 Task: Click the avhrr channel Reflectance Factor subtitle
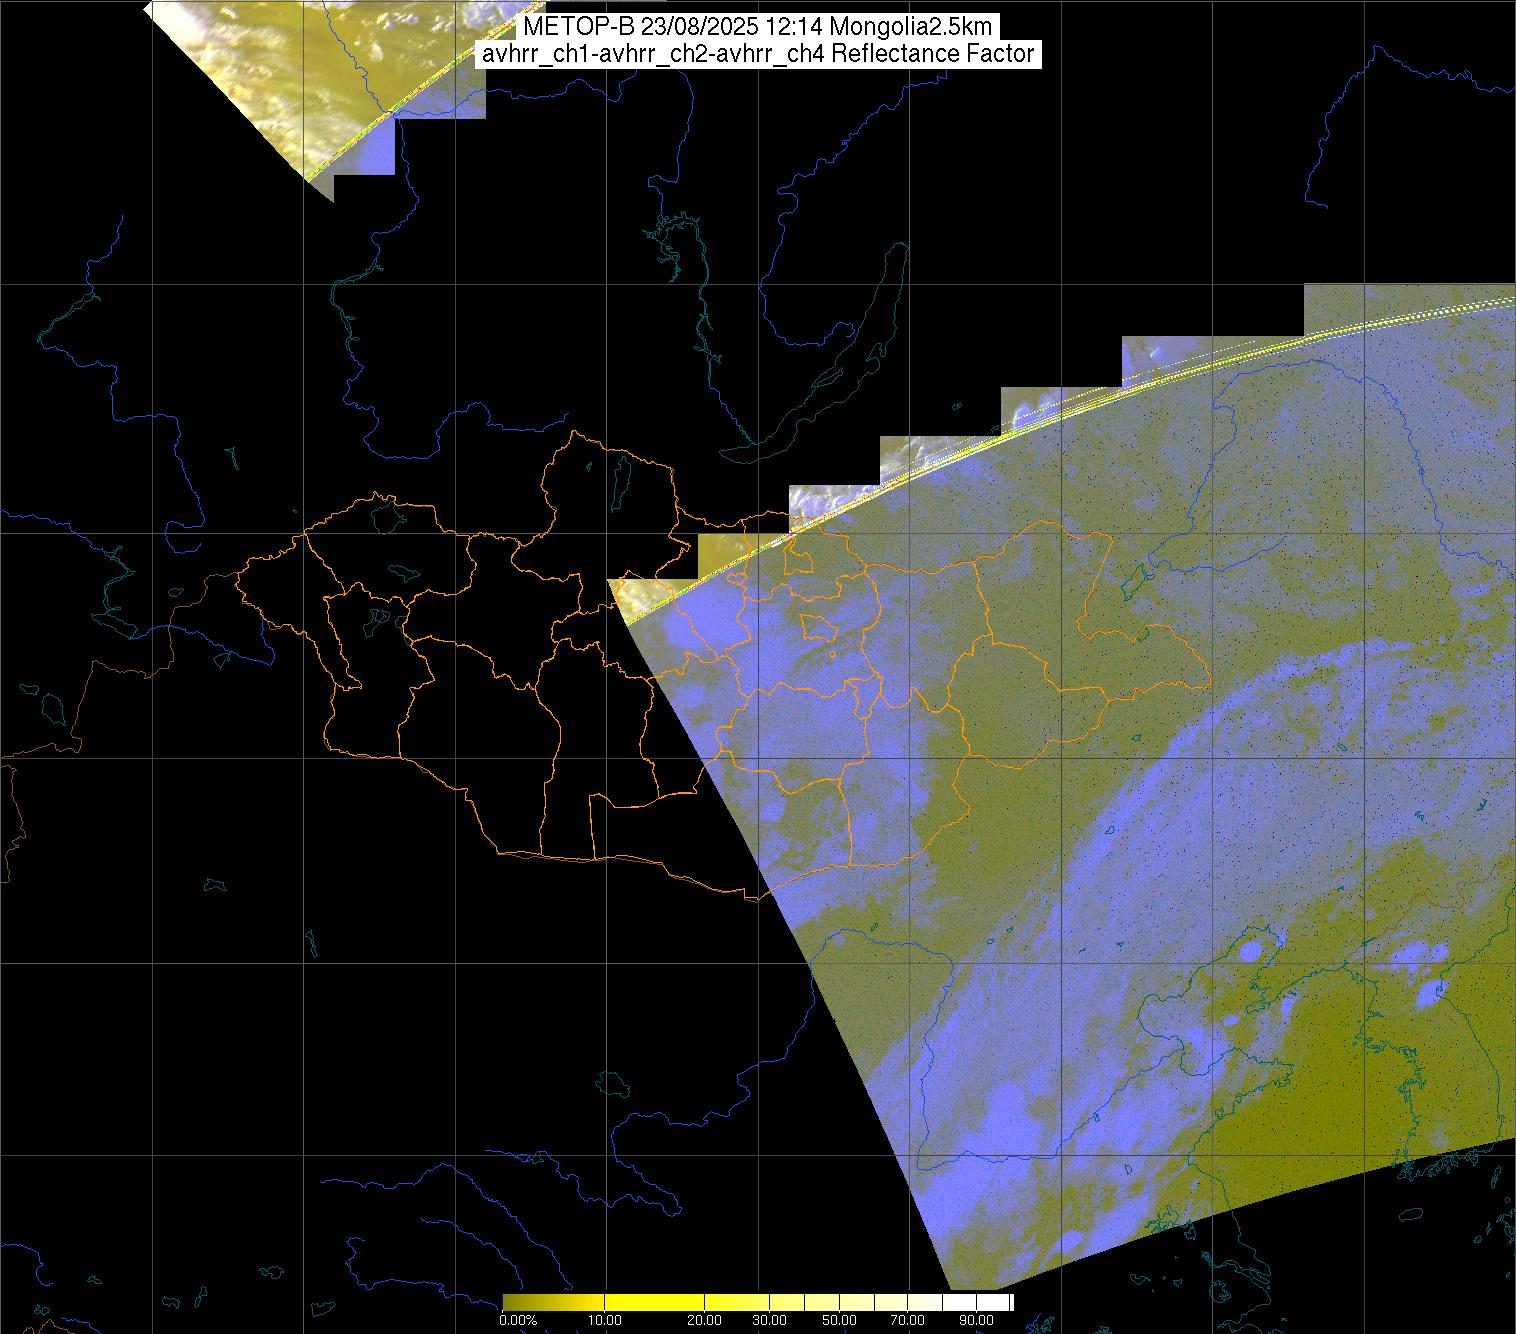(757, 54)
